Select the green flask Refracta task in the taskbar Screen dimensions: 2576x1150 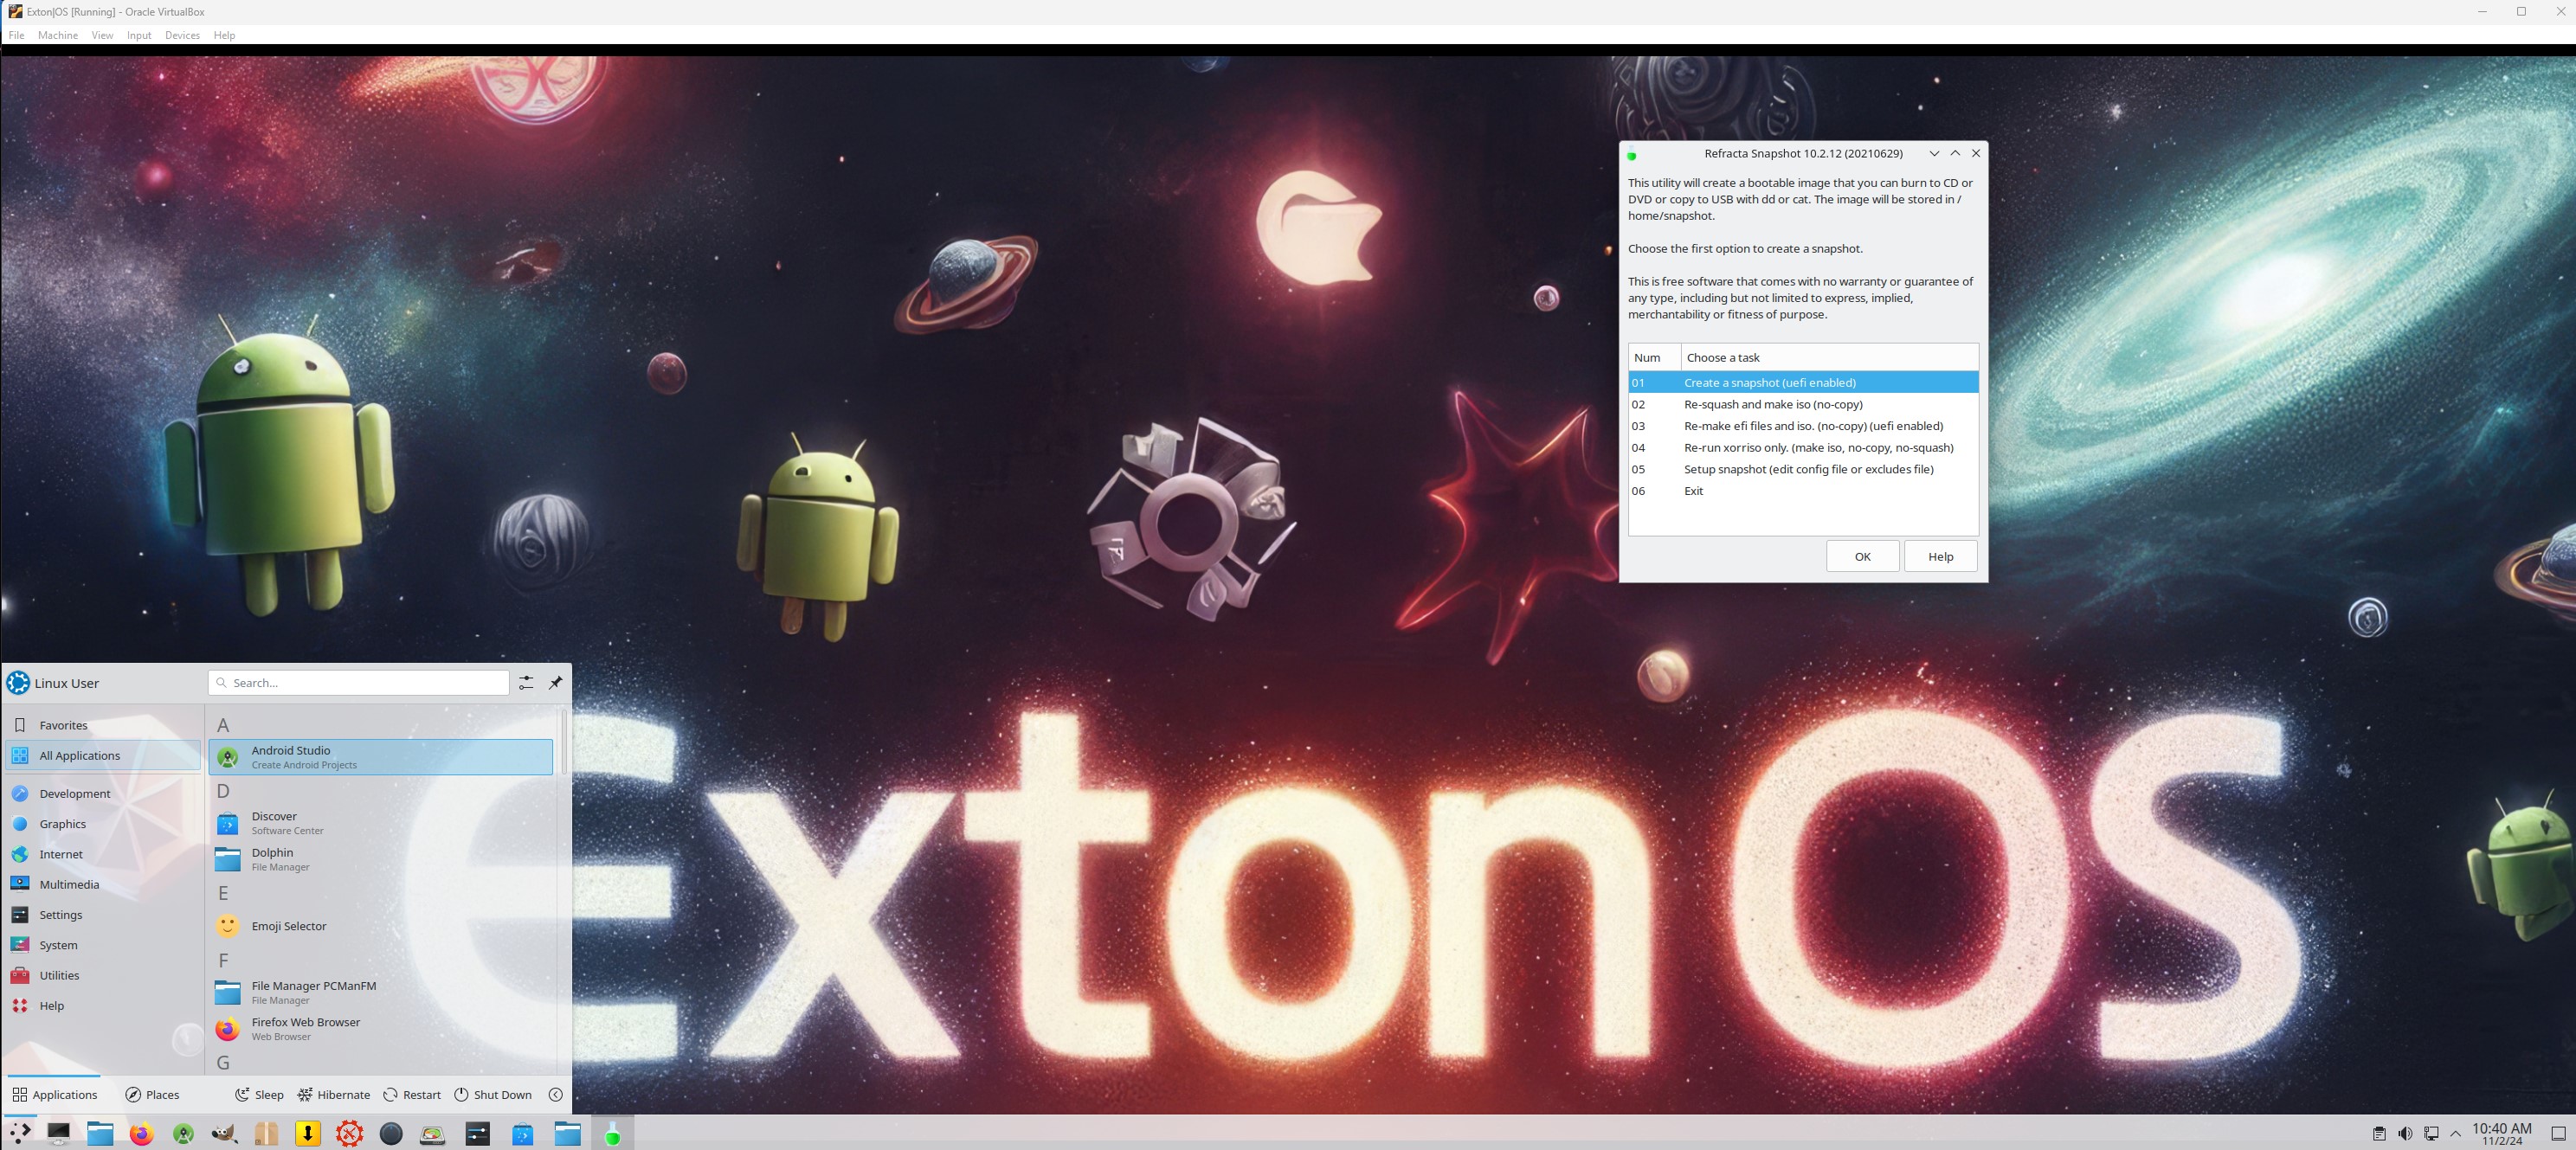[x=612, y=1133]
